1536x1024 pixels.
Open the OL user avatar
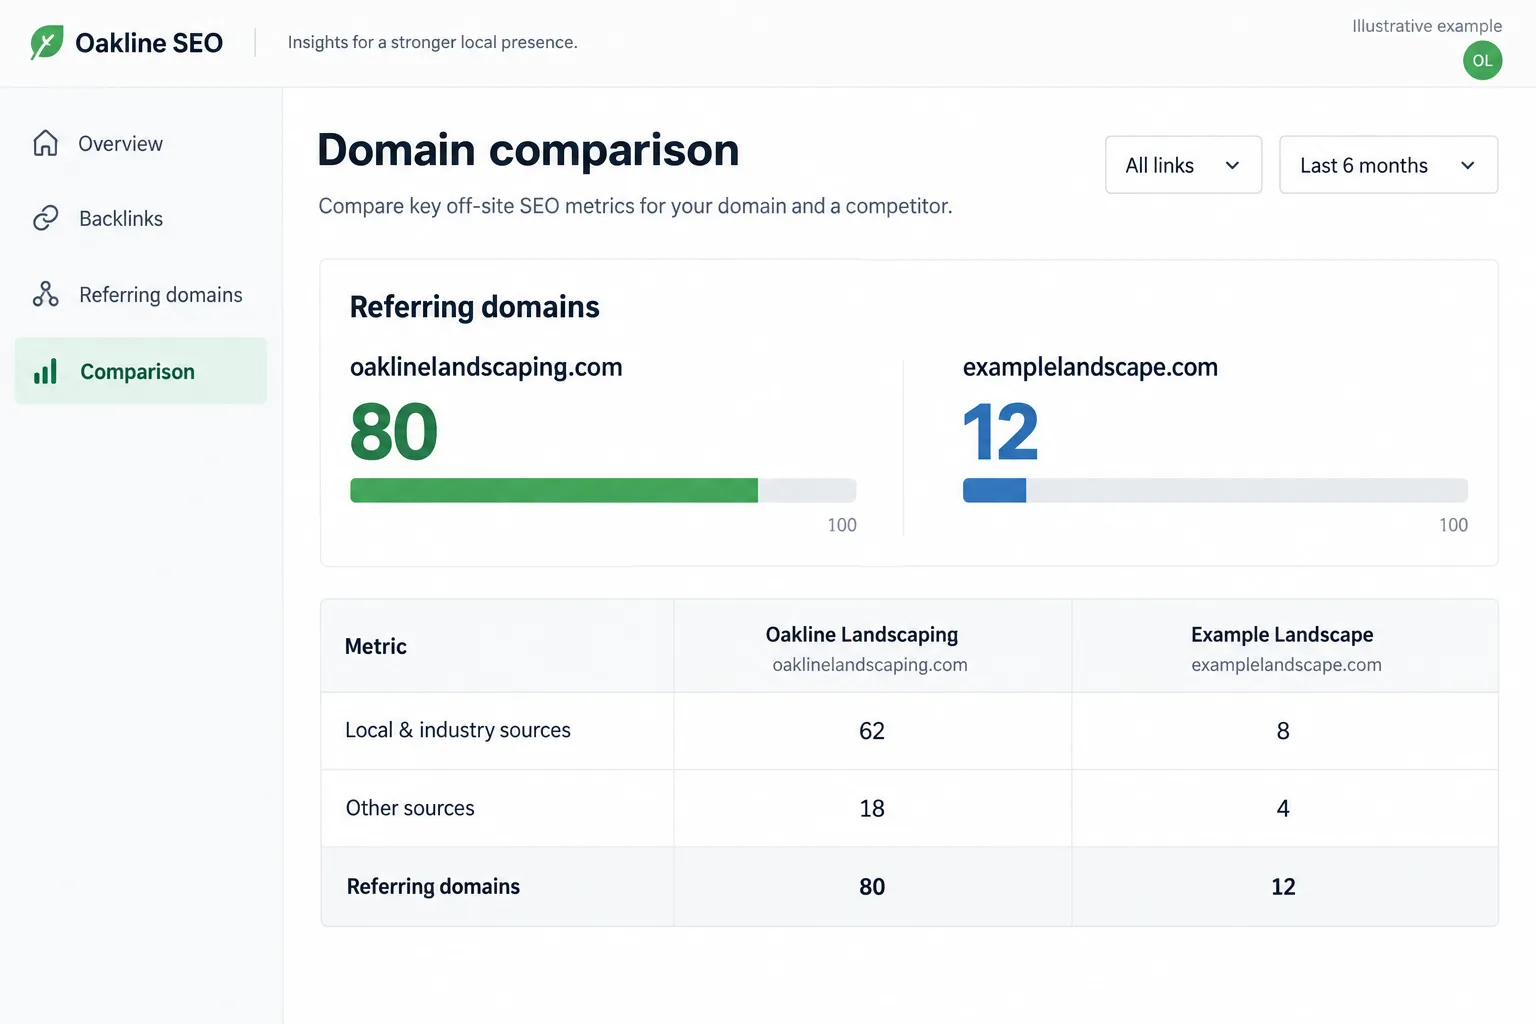[x=1482, y=61]
